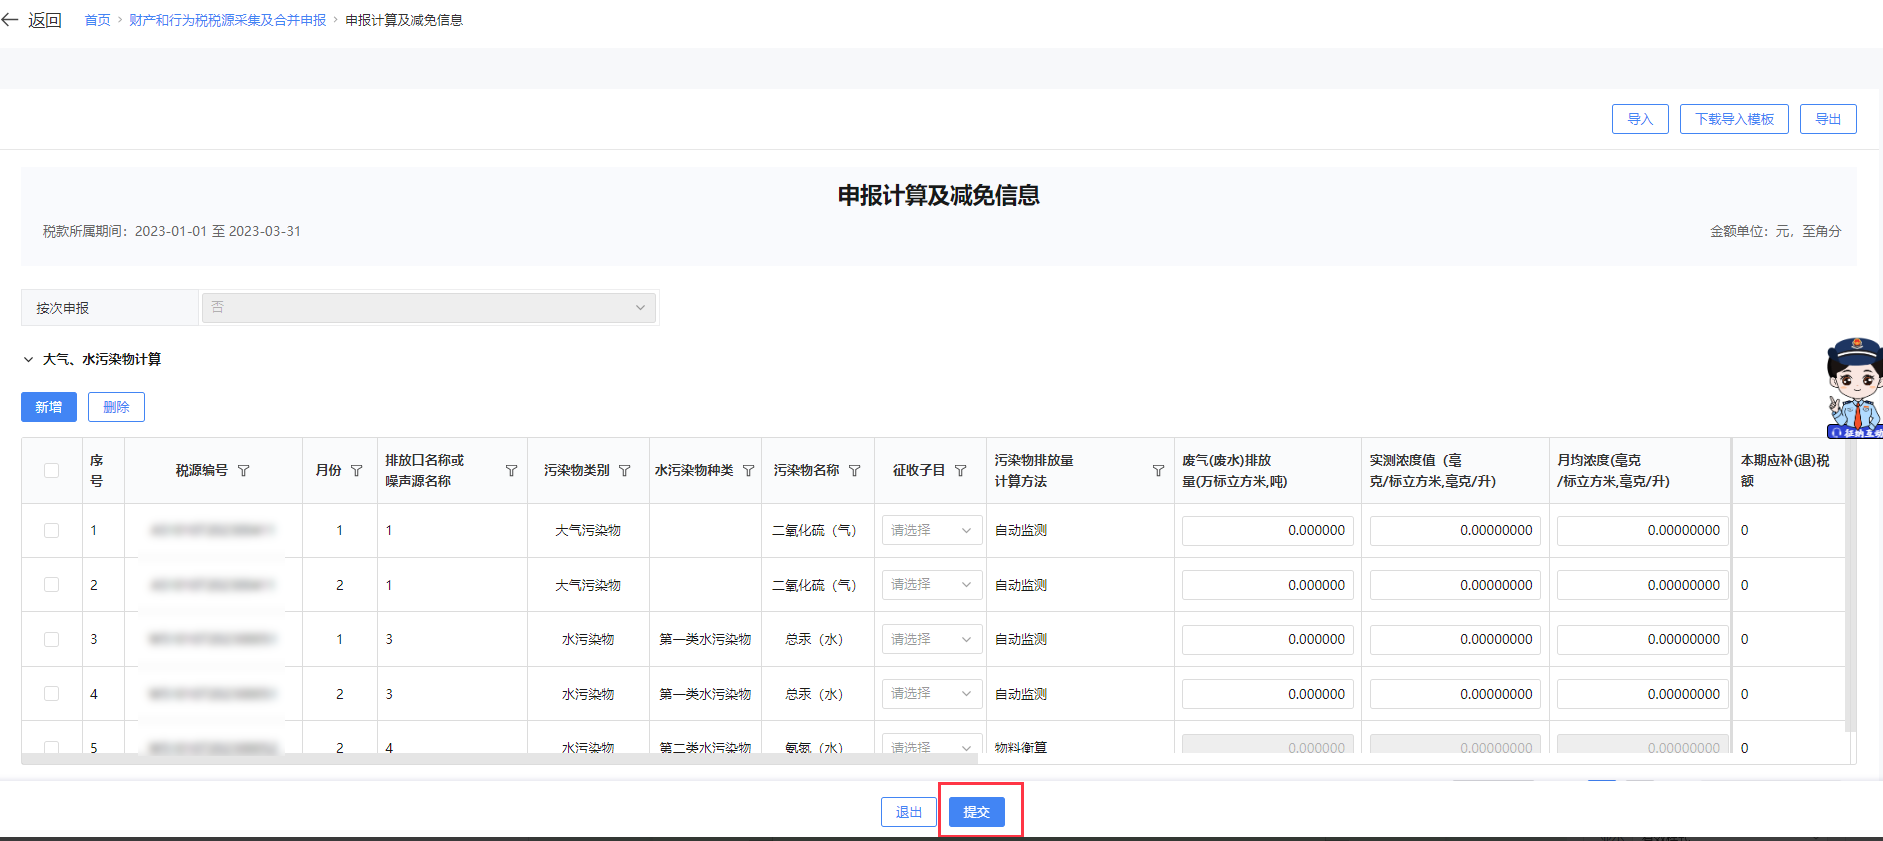Screen dimensions: 1883x841
Task: Open the 月份 column filter icon
Action: 357,471
